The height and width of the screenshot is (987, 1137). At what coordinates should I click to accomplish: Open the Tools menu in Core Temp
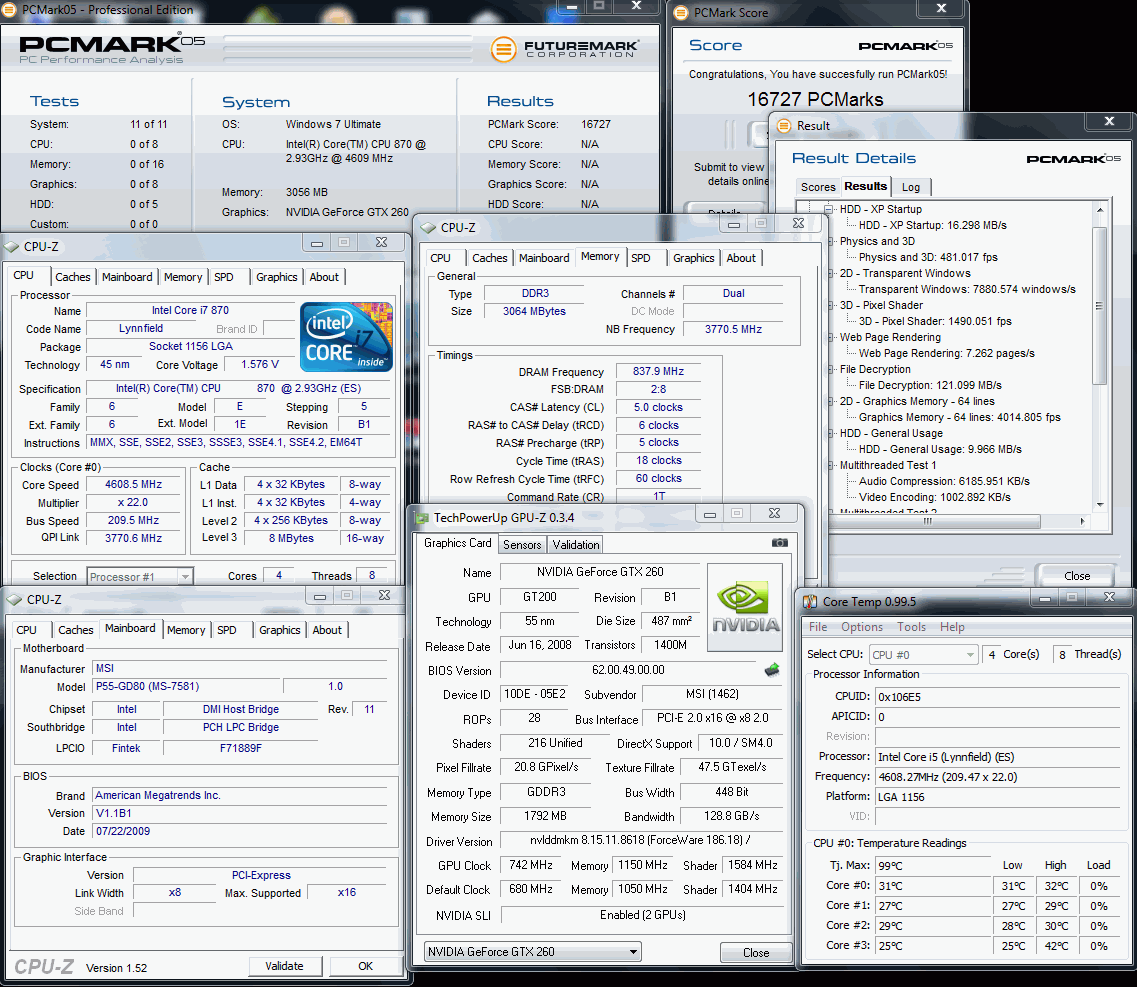tap(911, 627)
